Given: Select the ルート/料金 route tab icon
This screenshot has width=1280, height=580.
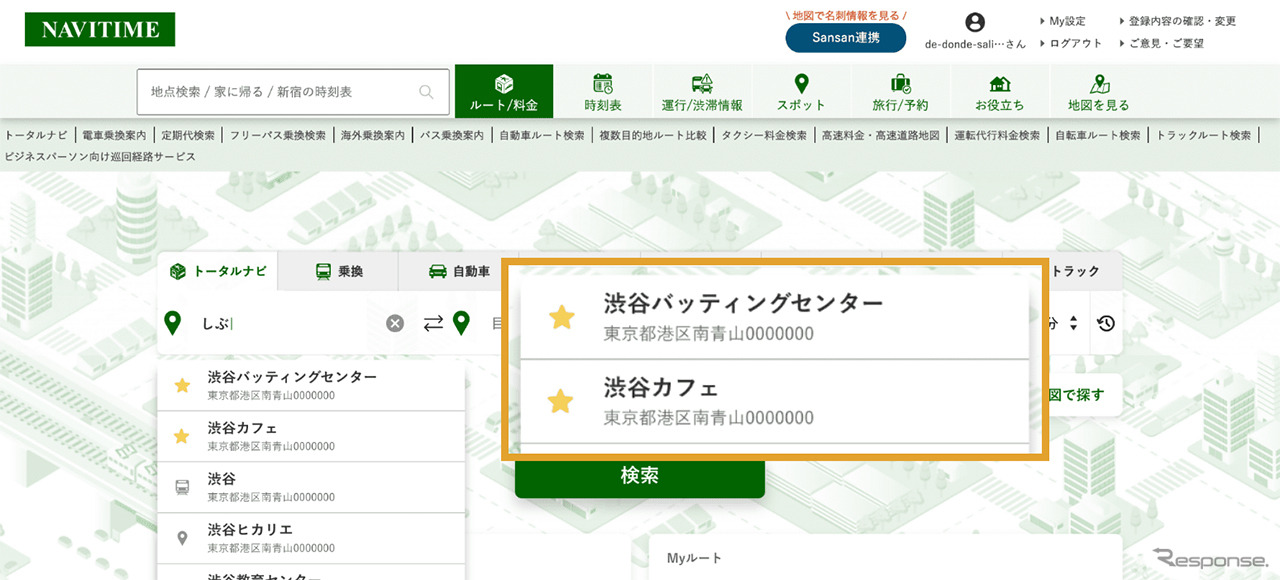Looking at the screenshot, I should (x=504, y=85).
